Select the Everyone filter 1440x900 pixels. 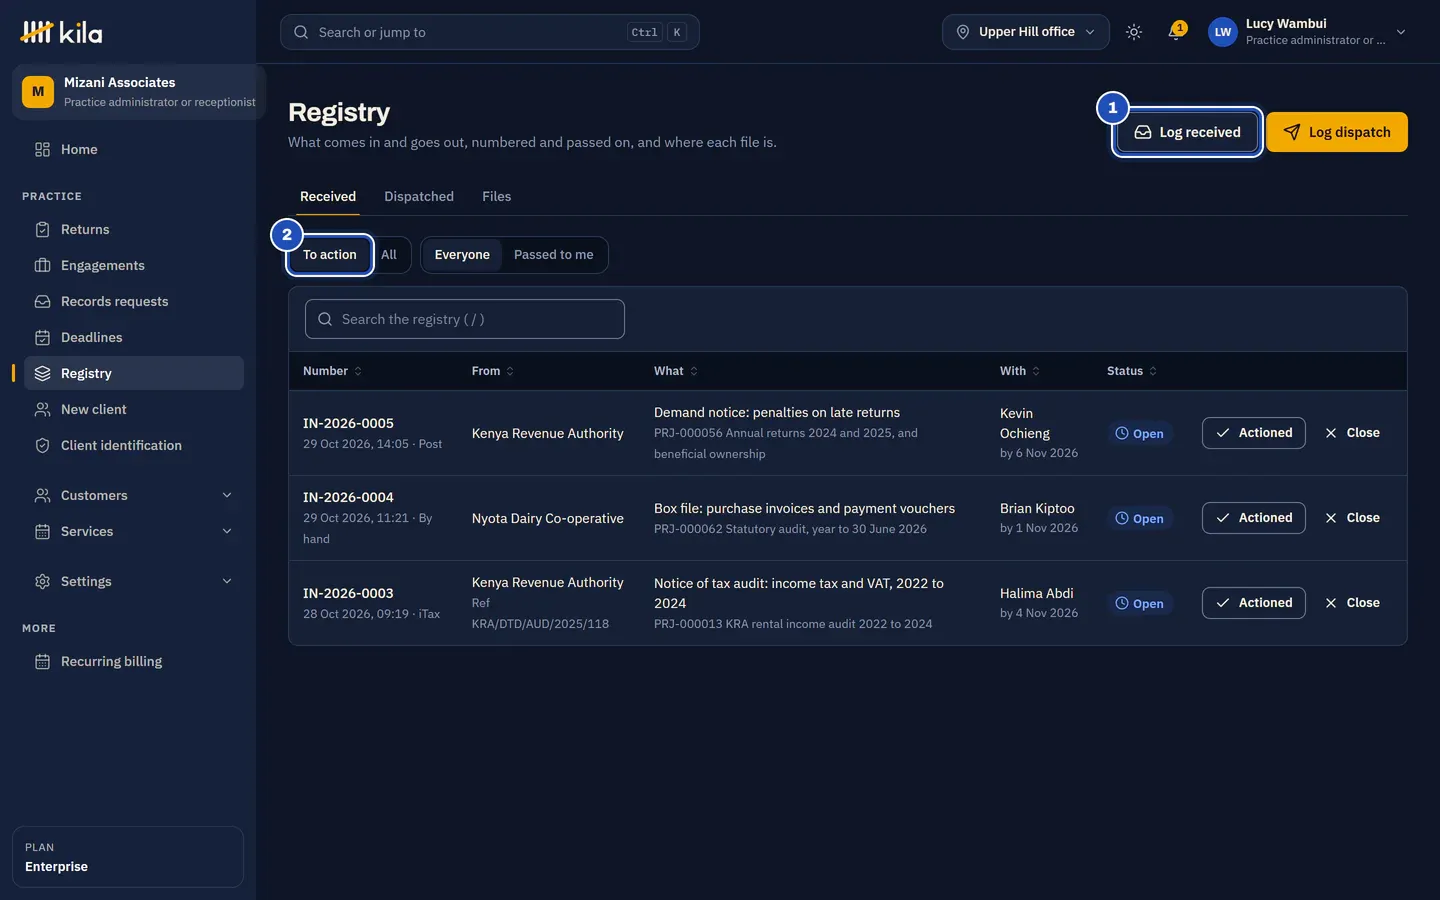(462, 255)
